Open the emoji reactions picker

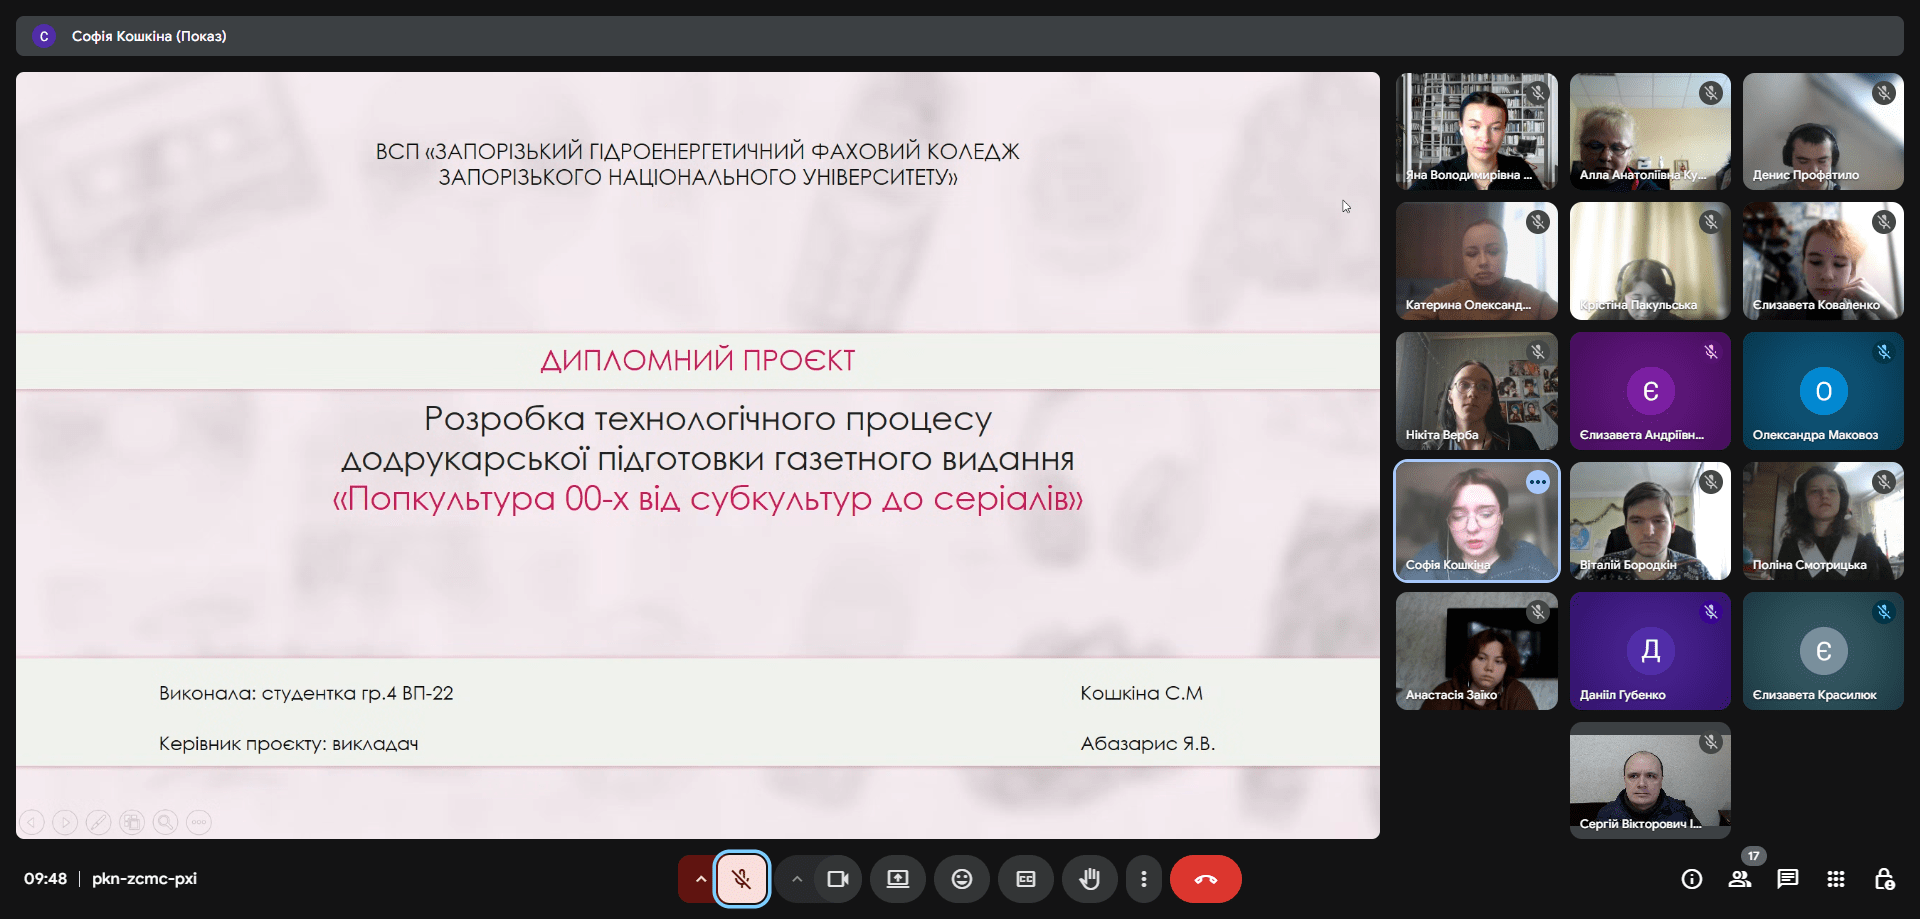pyautogui.click(x=961, y=879)
